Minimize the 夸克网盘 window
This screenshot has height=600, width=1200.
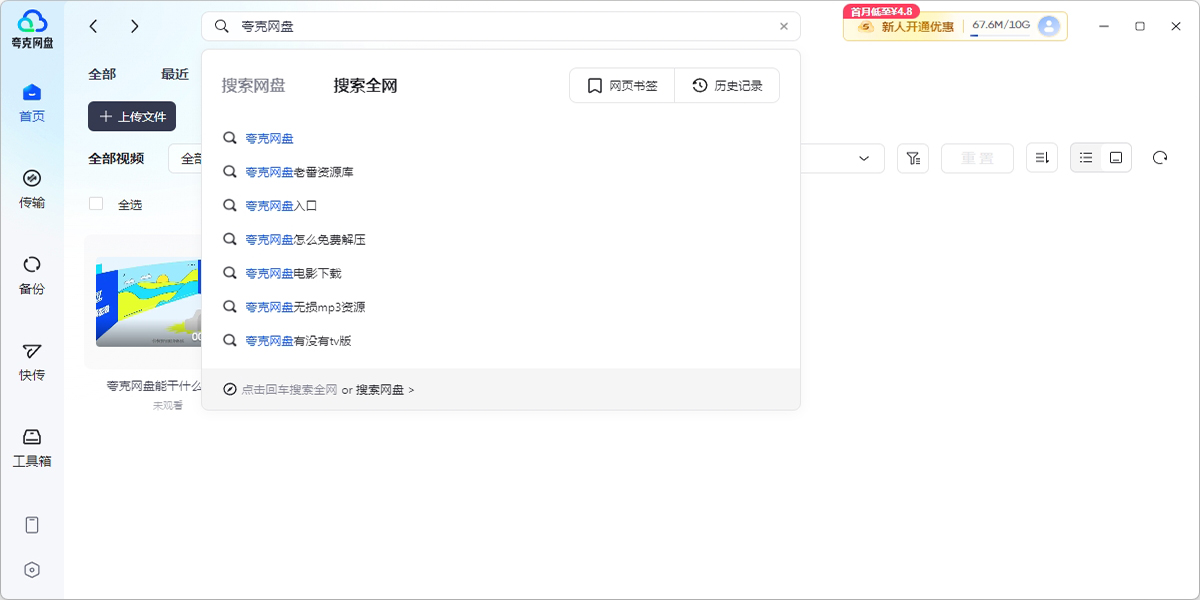point(1103,26)
